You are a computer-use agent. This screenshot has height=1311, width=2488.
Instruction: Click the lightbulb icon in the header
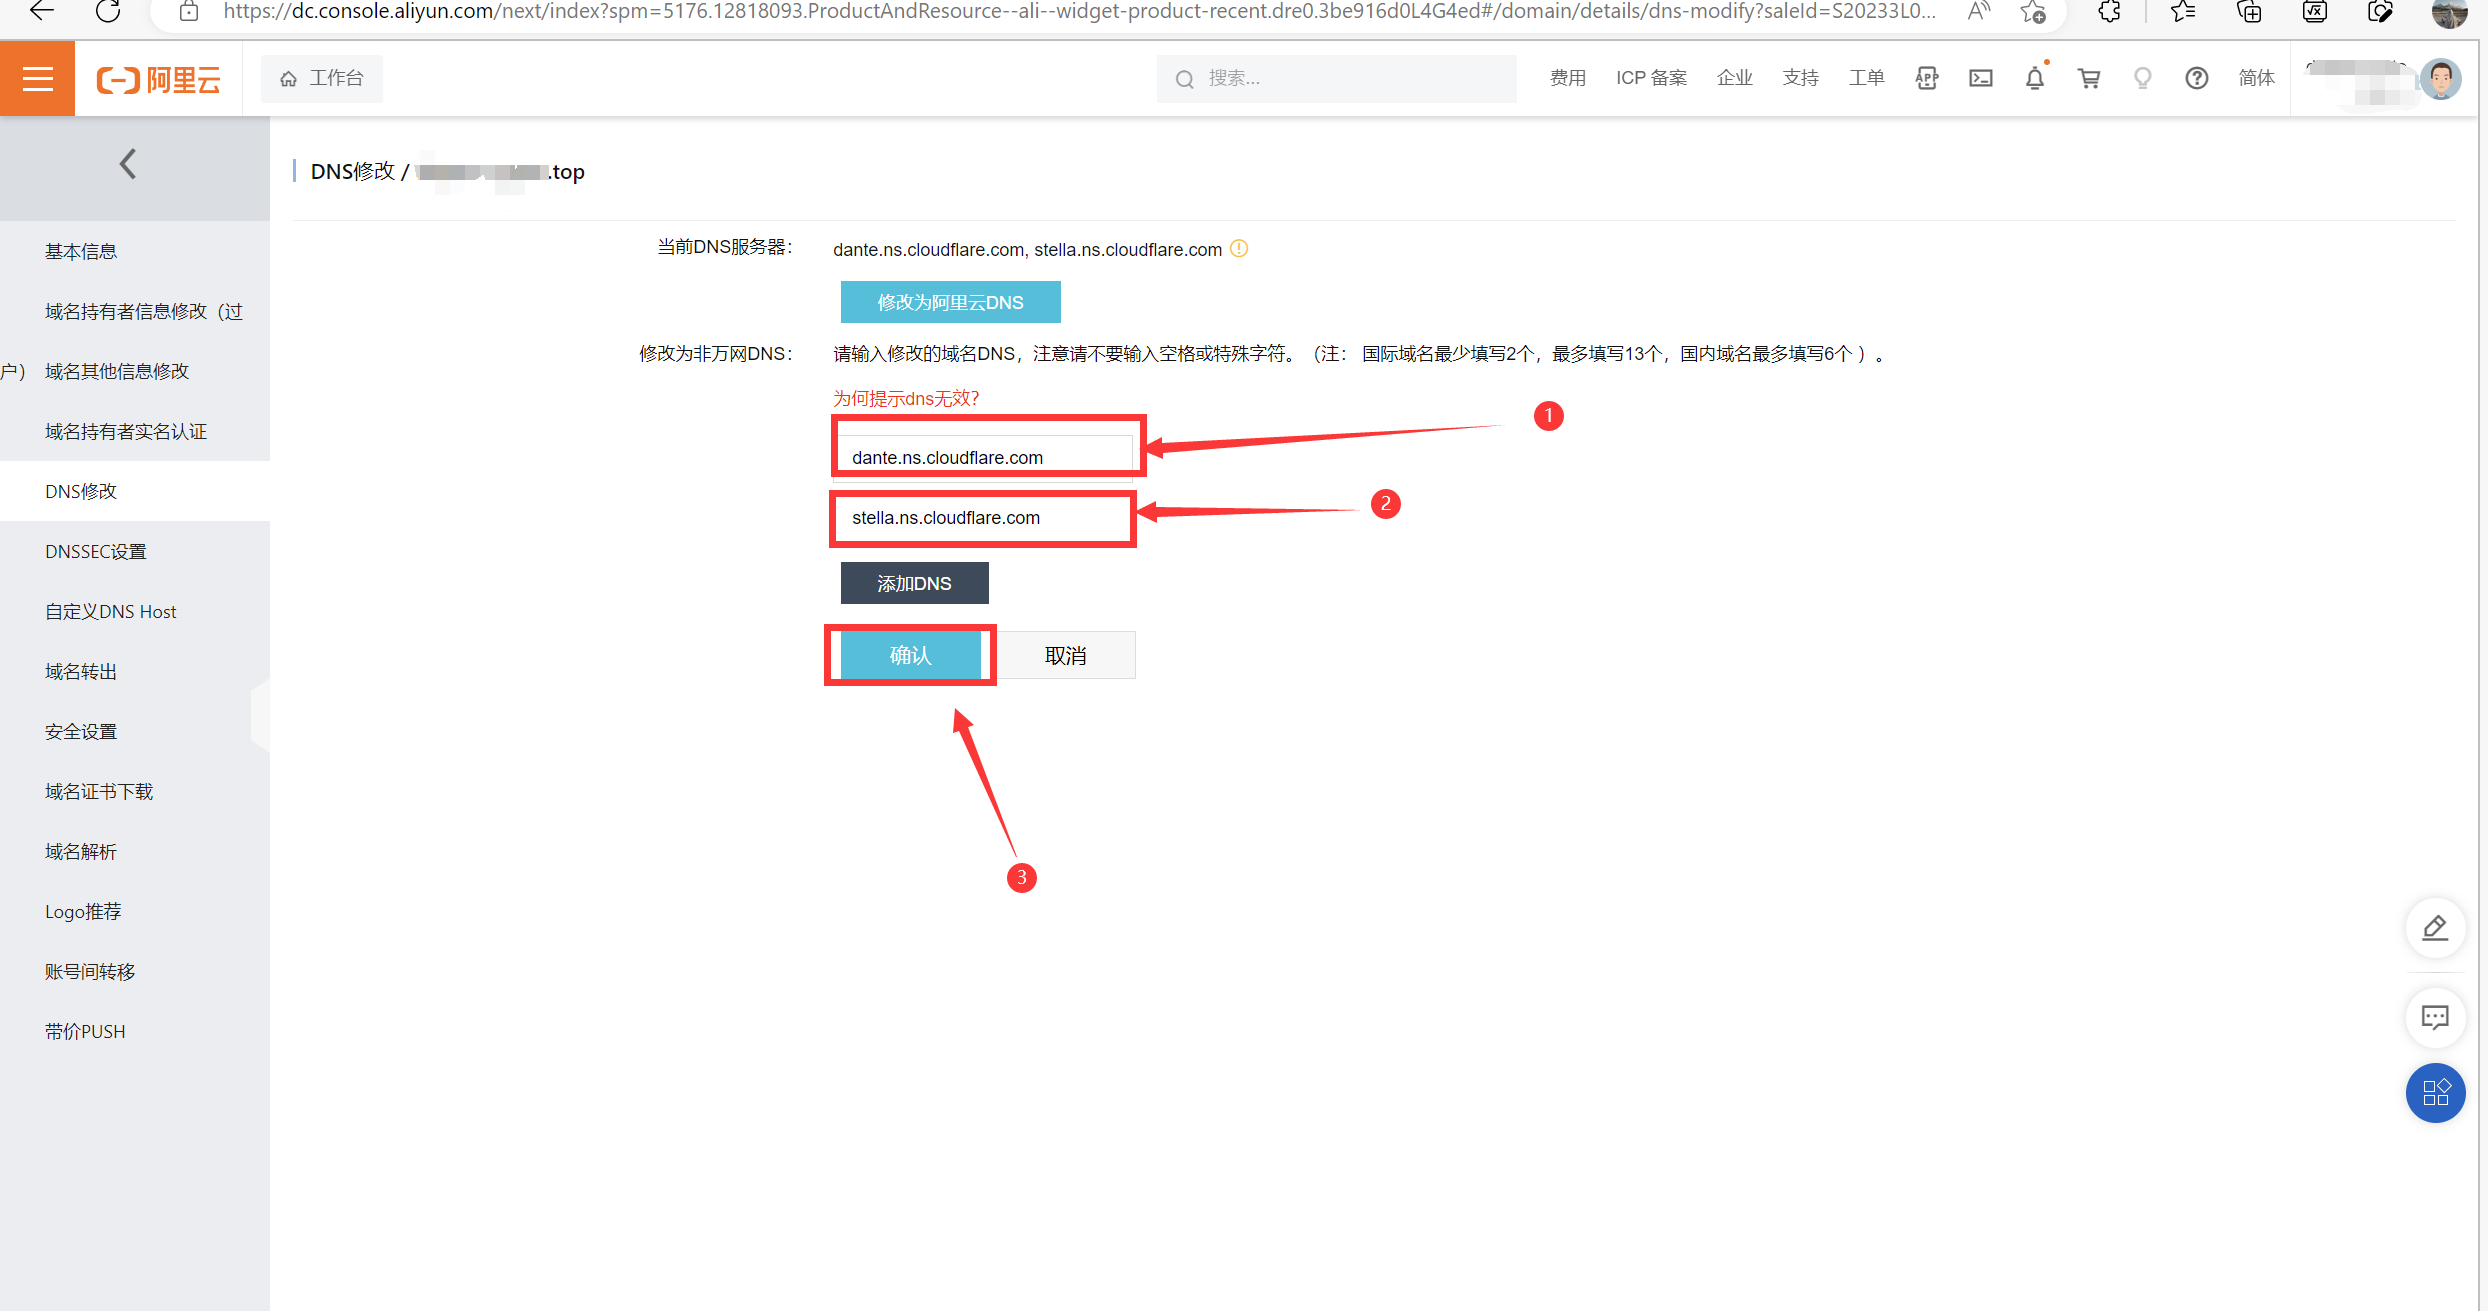[x=2142, y=78]
